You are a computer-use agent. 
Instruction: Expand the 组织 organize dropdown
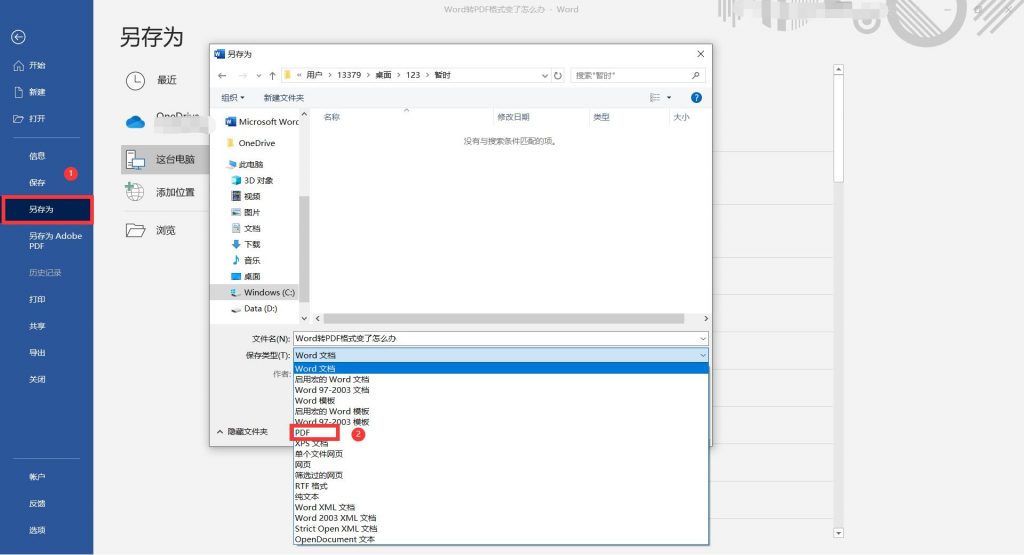point(234,97)
